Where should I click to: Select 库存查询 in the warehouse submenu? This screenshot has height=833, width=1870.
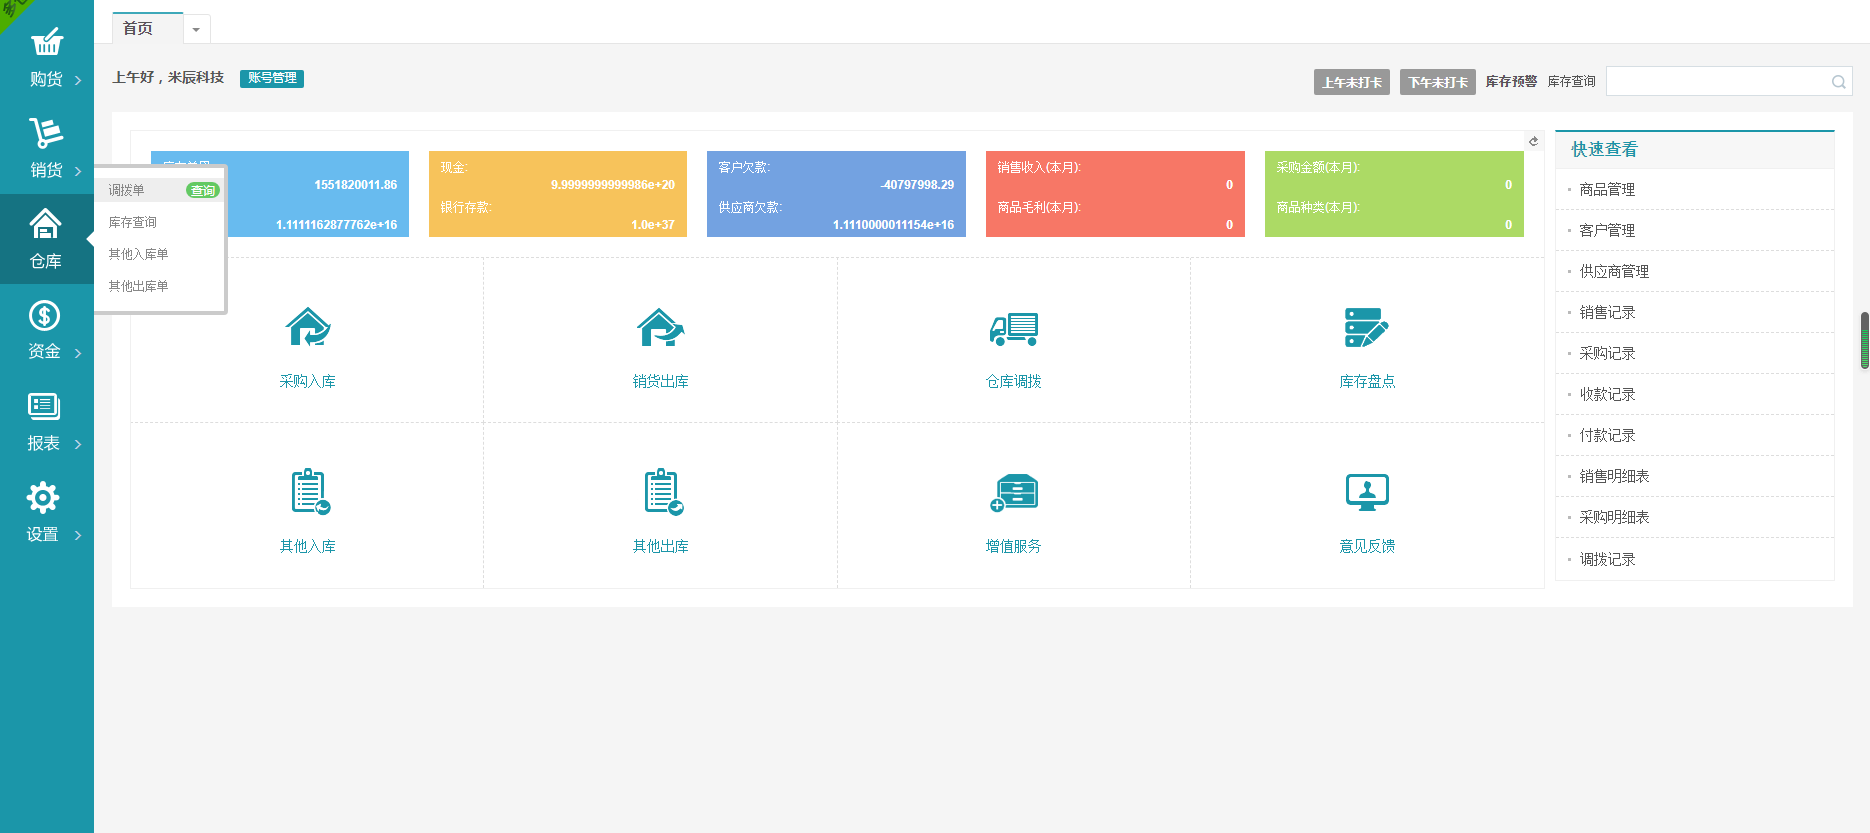coord(133,222)
